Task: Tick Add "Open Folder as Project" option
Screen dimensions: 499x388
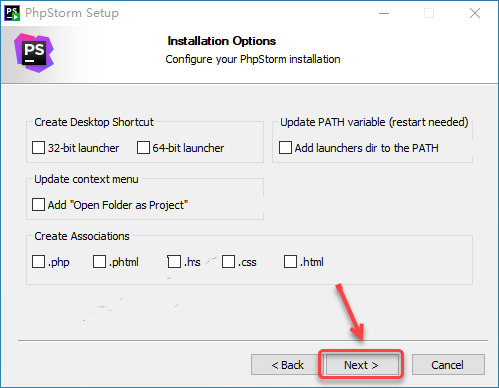Action: (38, 205)
